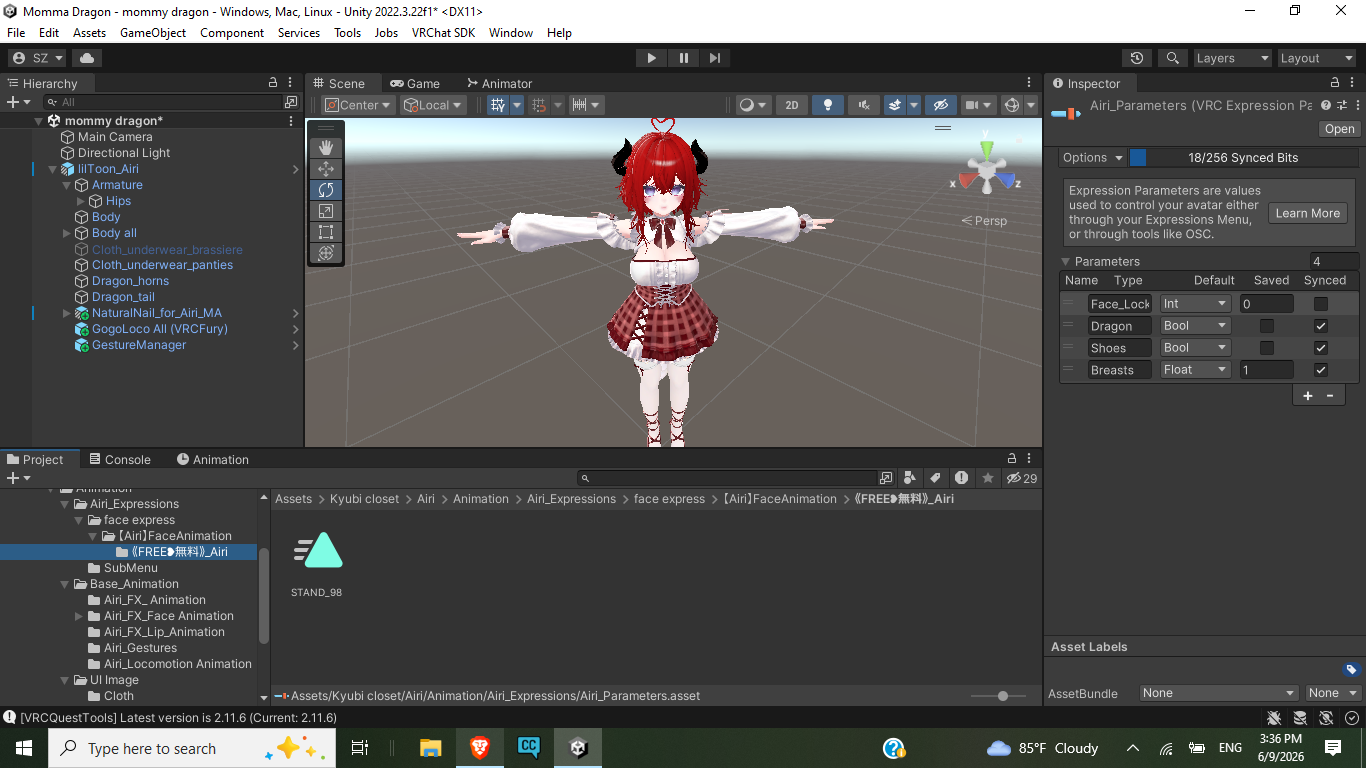Open the Options dropdown in Inspector
The width and height of the screenshot is (1366, 768).
point(1093,158)
